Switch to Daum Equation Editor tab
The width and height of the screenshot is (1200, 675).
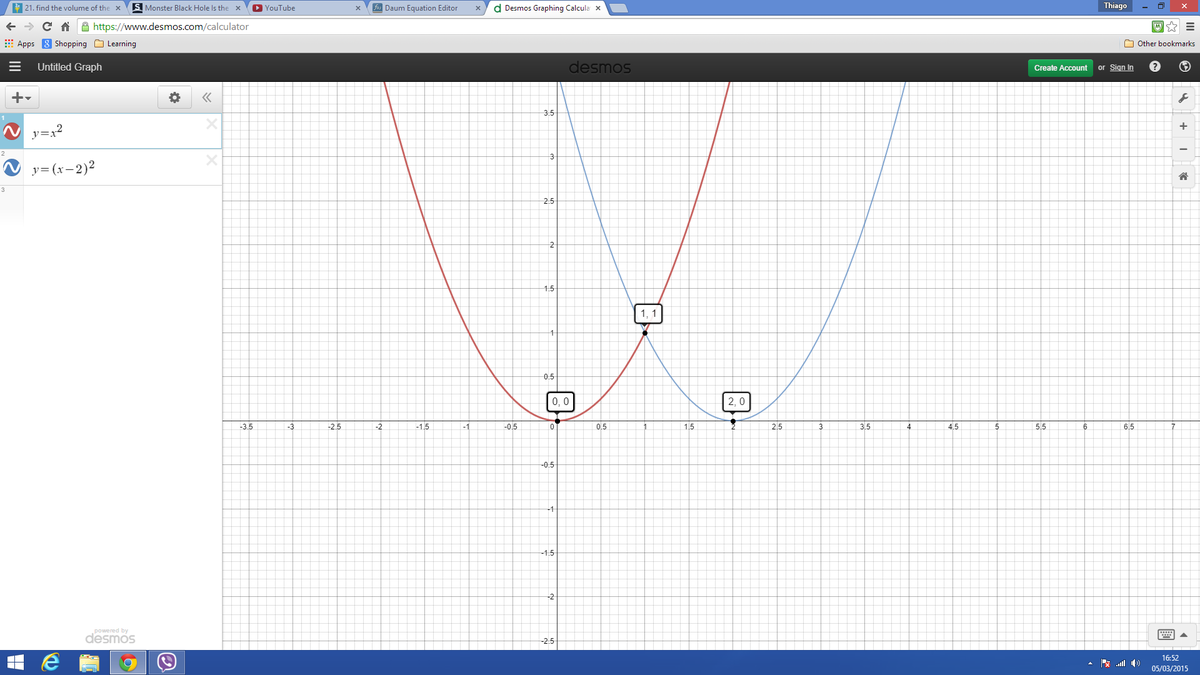(421, 8)
